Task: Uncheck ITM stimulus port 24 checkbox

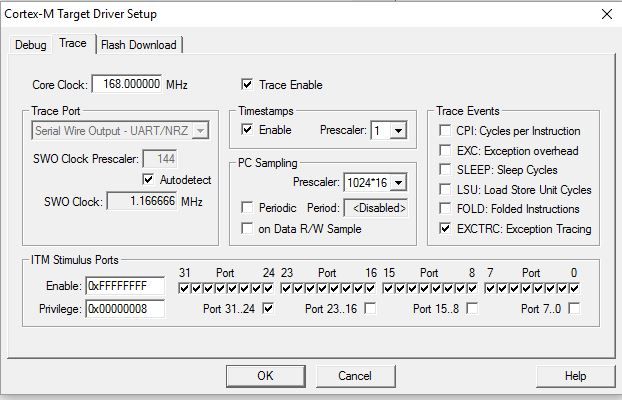Action: (x=268, y=288)
